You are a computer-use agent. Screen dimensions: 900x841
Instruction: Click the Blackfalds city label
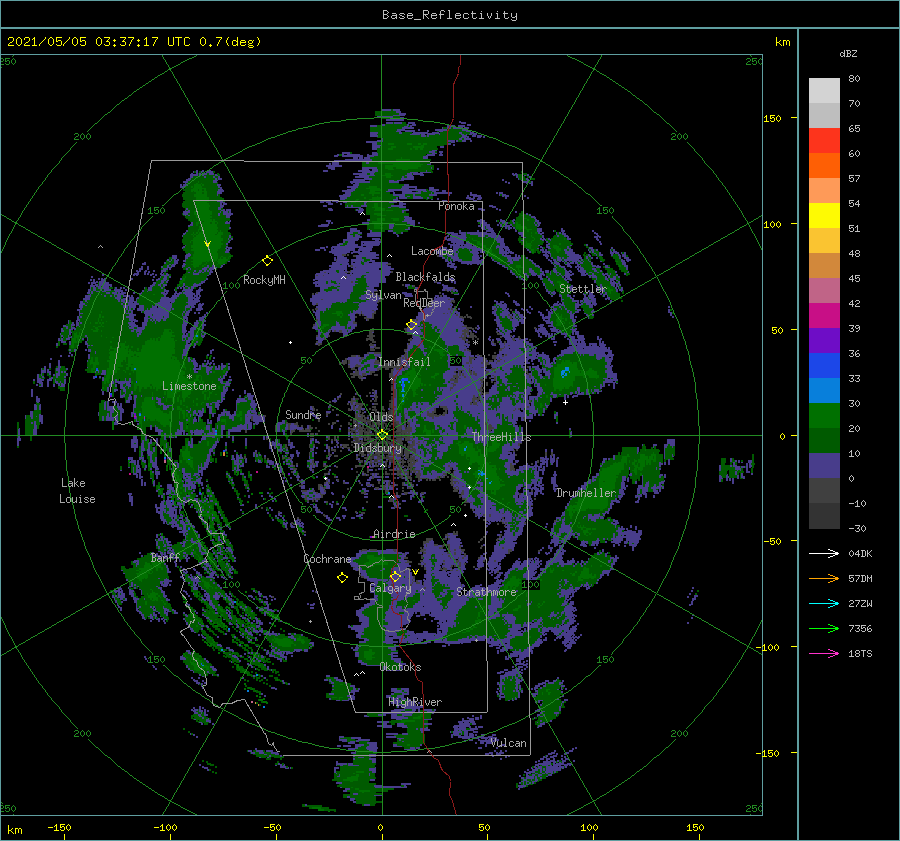(x=425, y=277)
